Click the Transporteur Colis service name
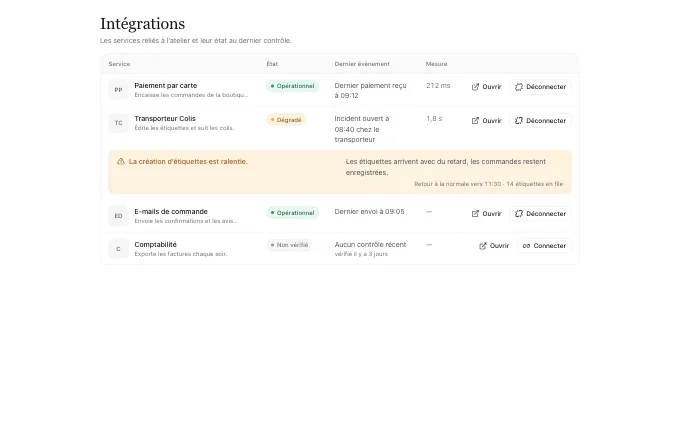Image resolution: width=680 pixels, height=425 pixels. click(165, 118)
